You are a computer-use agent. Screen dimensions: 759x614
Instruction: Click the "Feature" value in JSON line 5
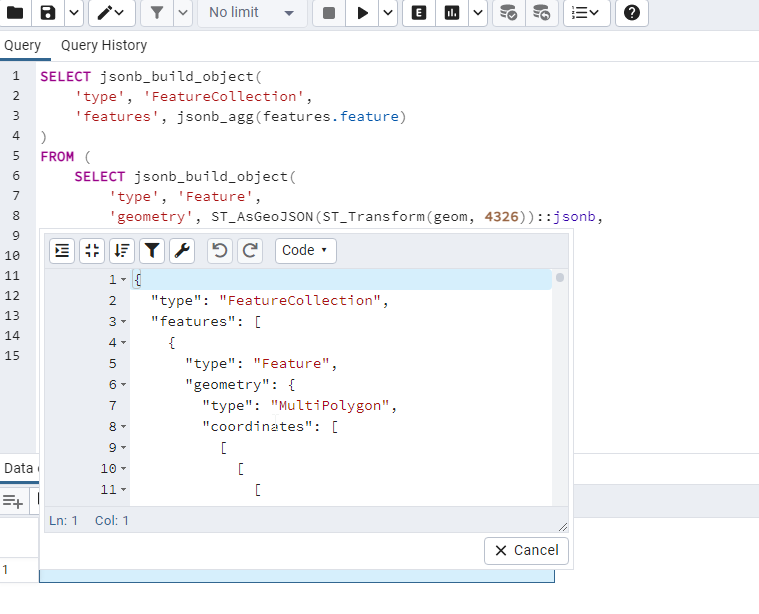(x=291, y=364)
